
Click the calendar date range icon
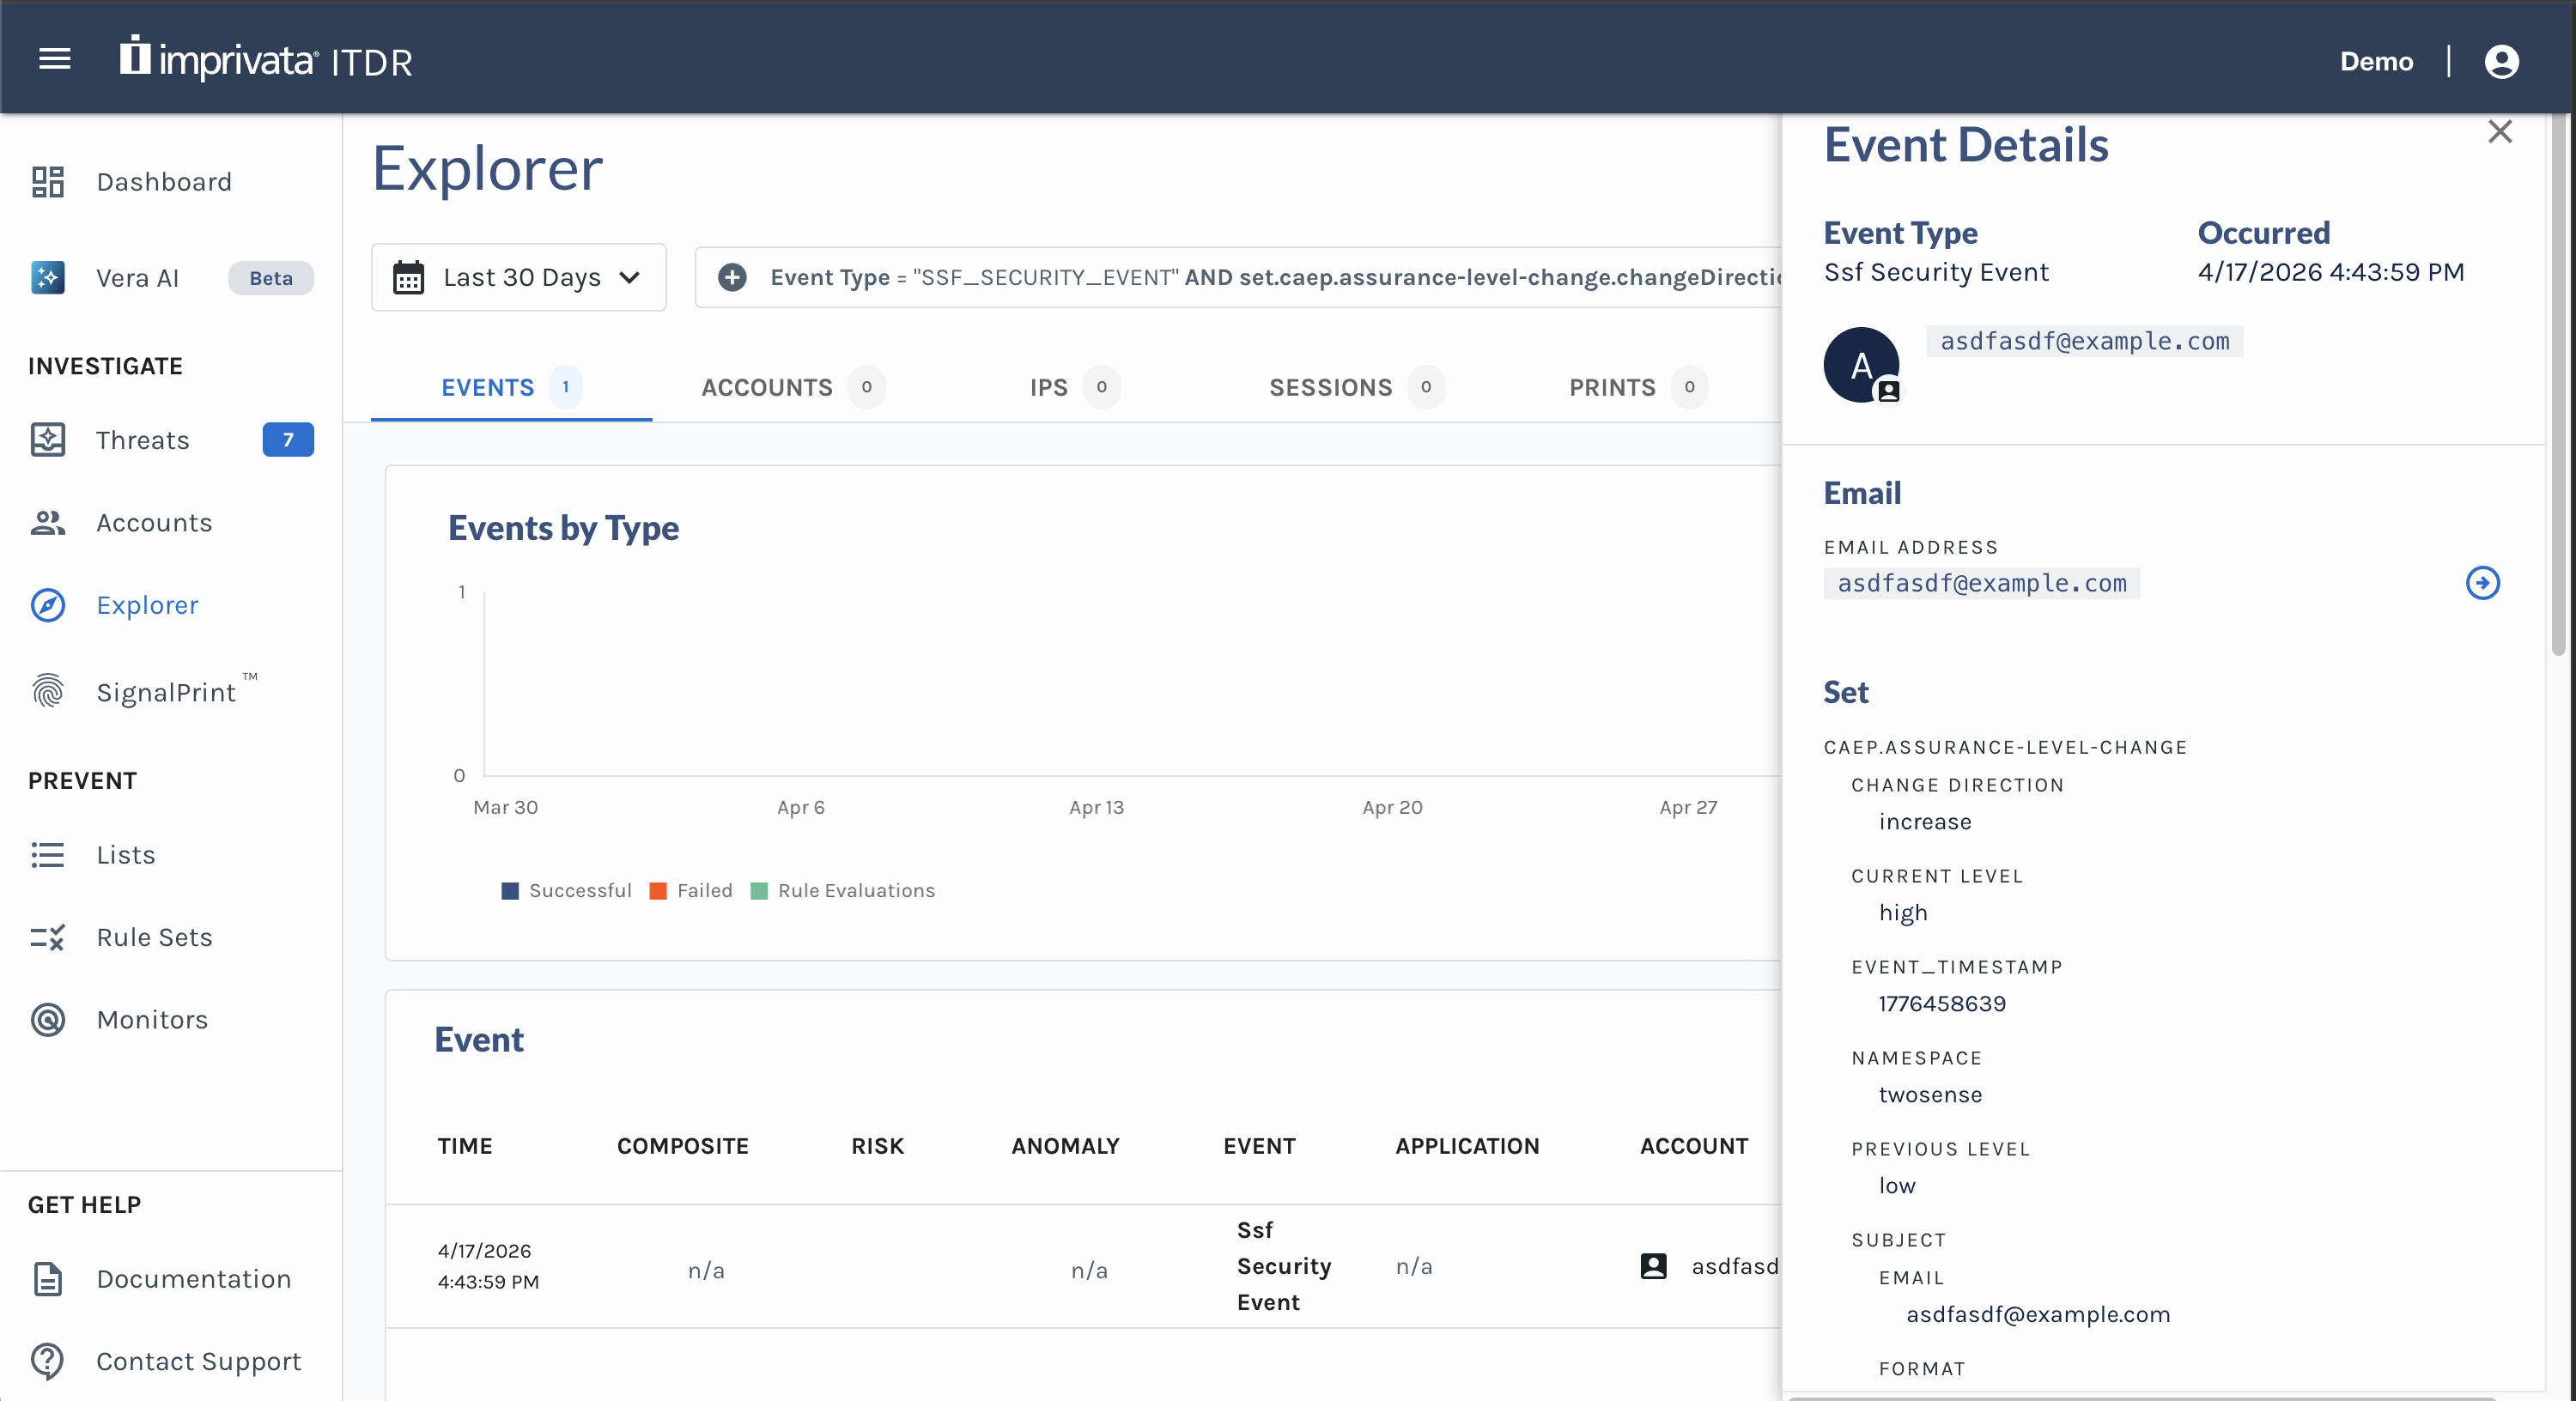coord(408,277)
